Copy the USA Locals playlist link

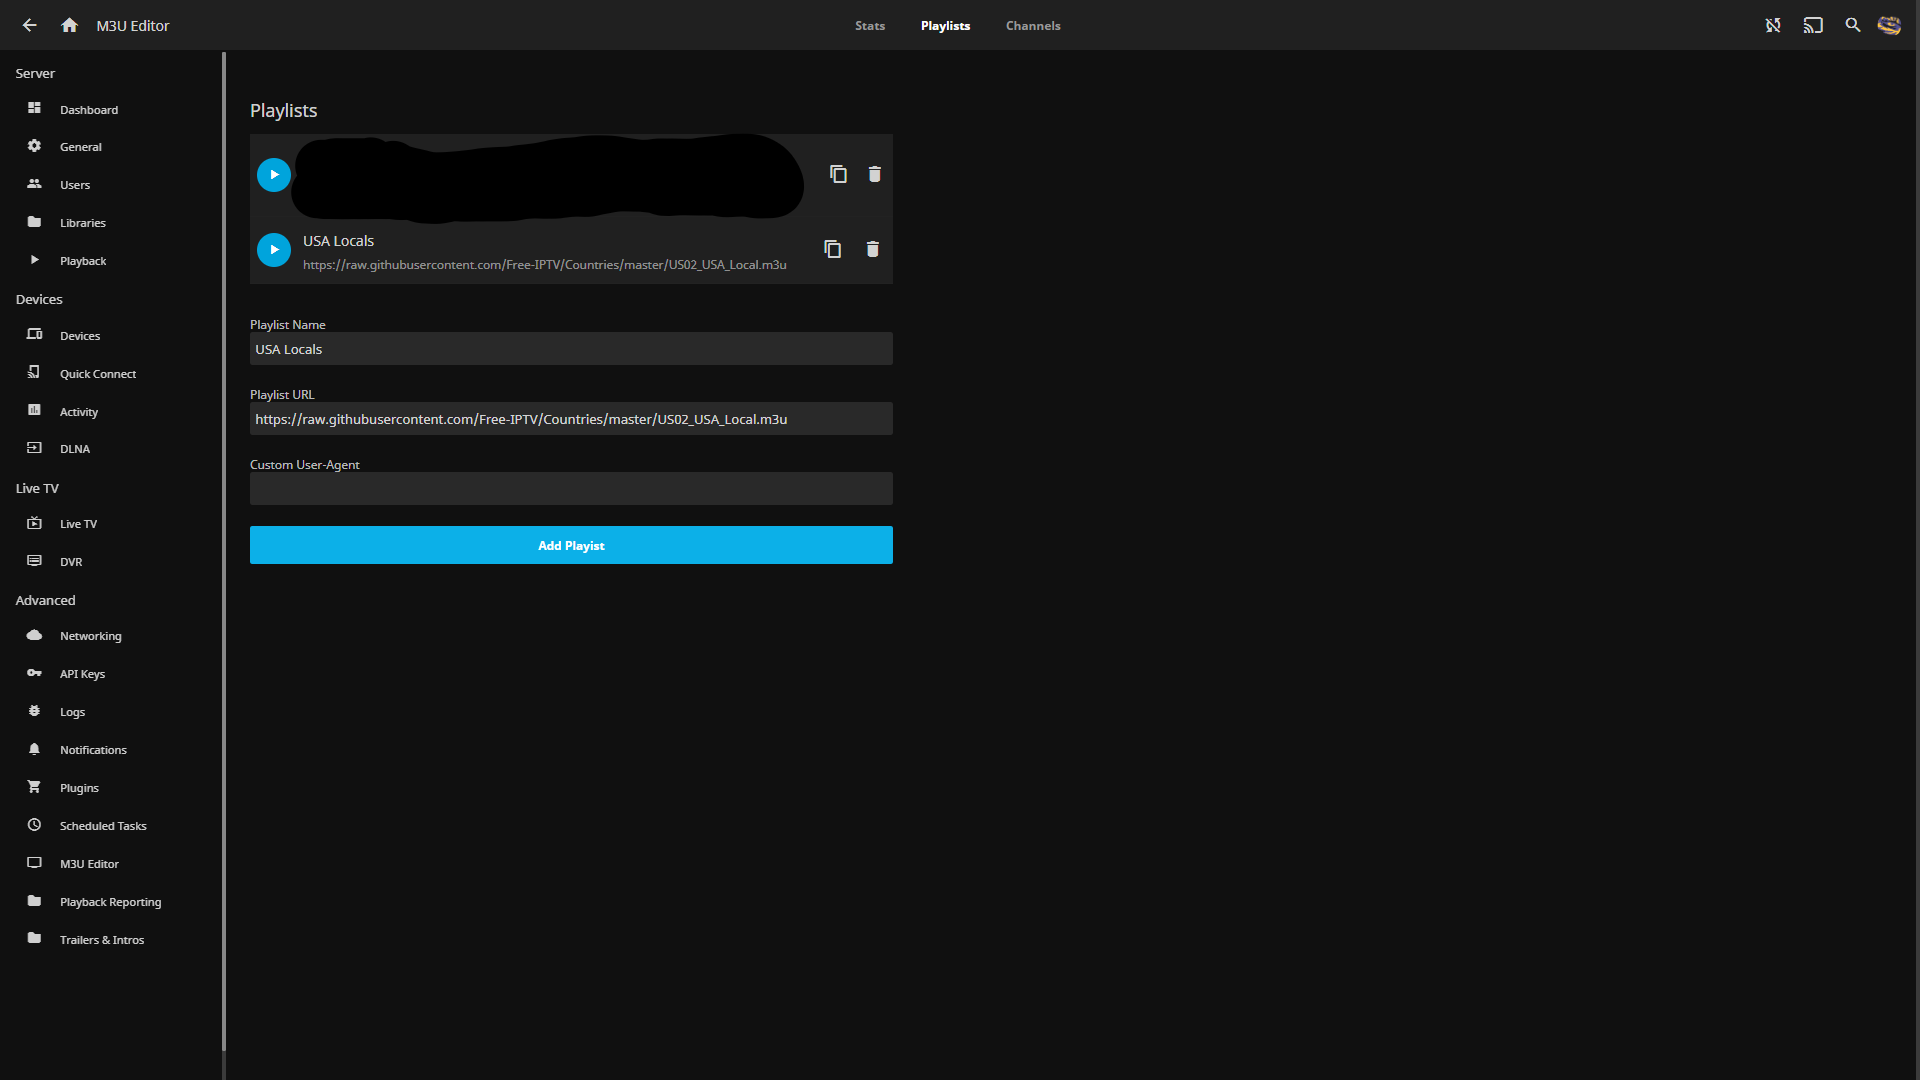(832, 249)
